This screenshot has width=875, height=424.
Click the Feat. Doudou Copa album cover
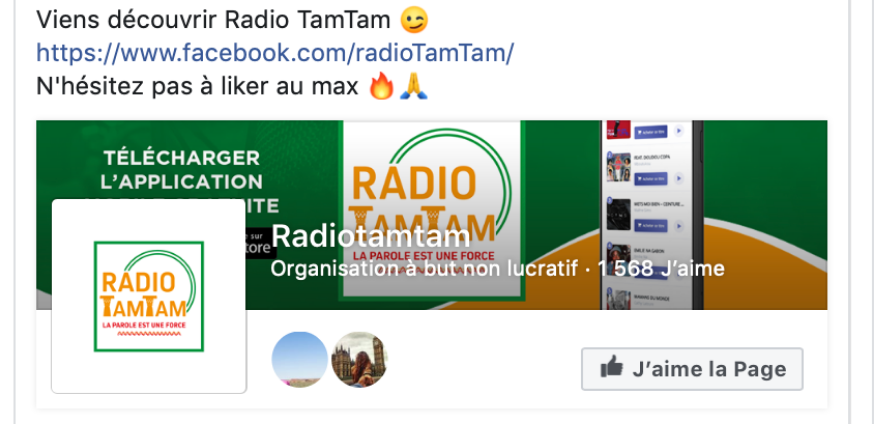618,167
